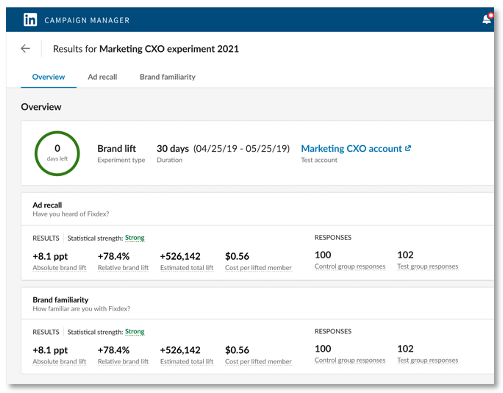Click the RESPONSES header in Brand familiarity

click(333, 331)
